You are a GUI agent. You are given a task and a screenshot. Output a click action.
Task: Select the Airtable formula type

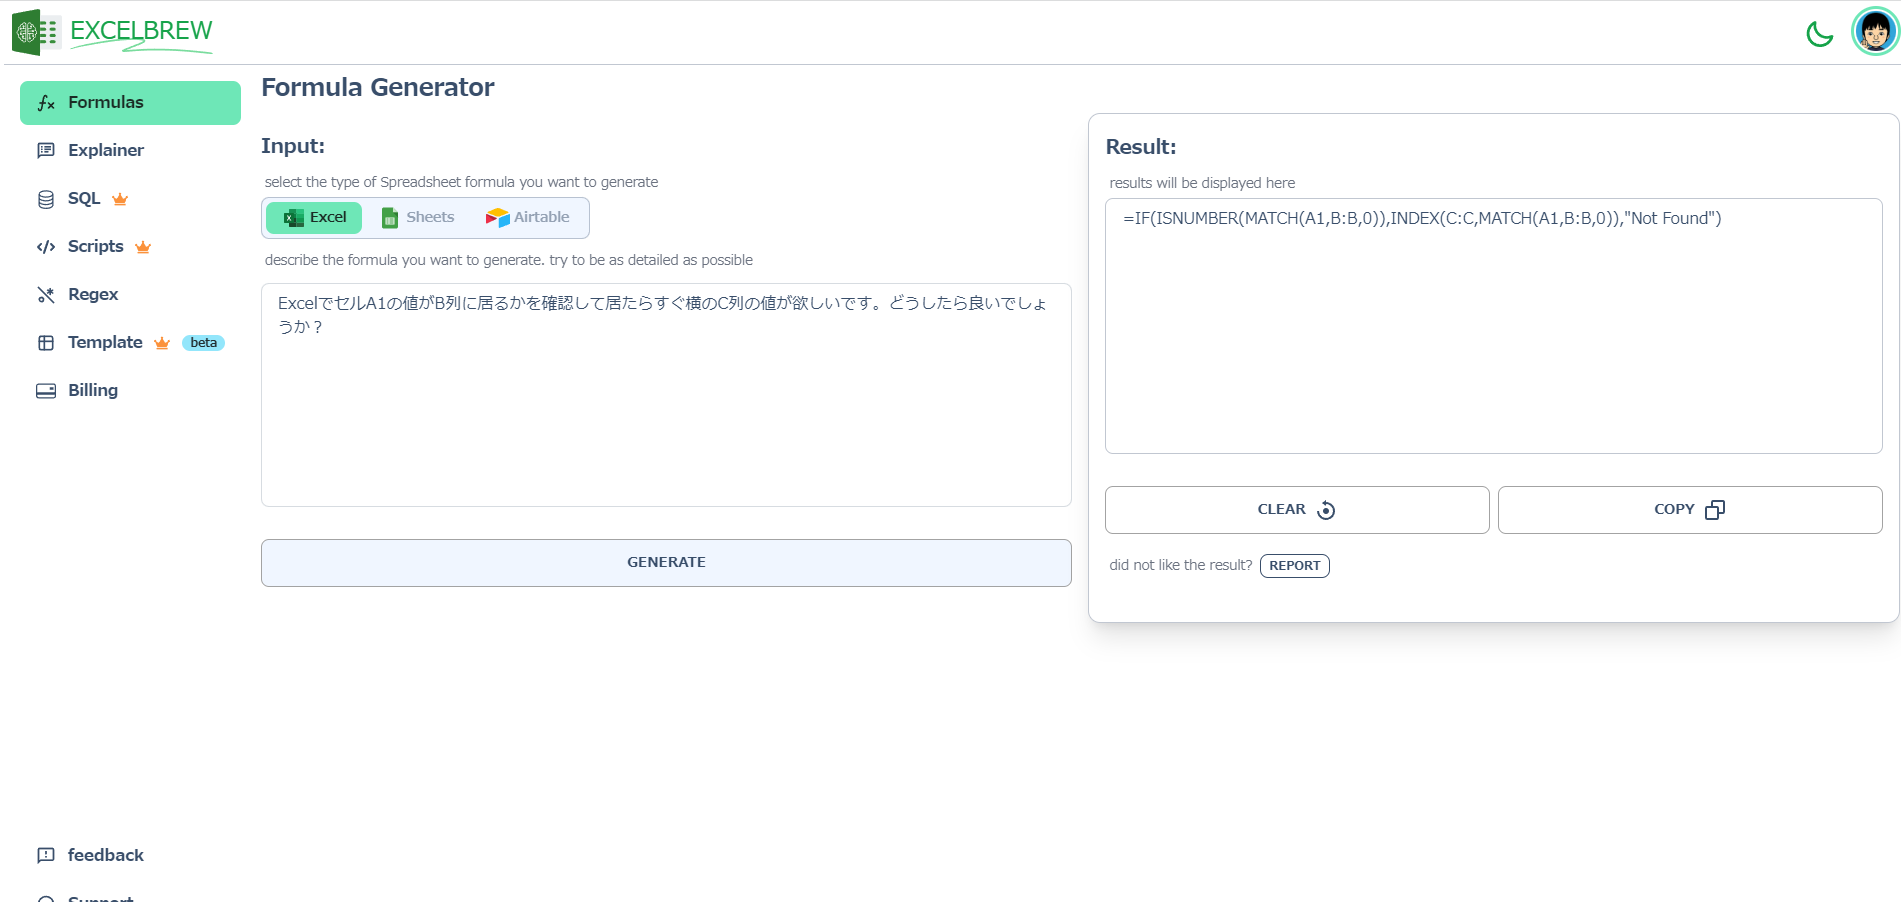[527, 218]
